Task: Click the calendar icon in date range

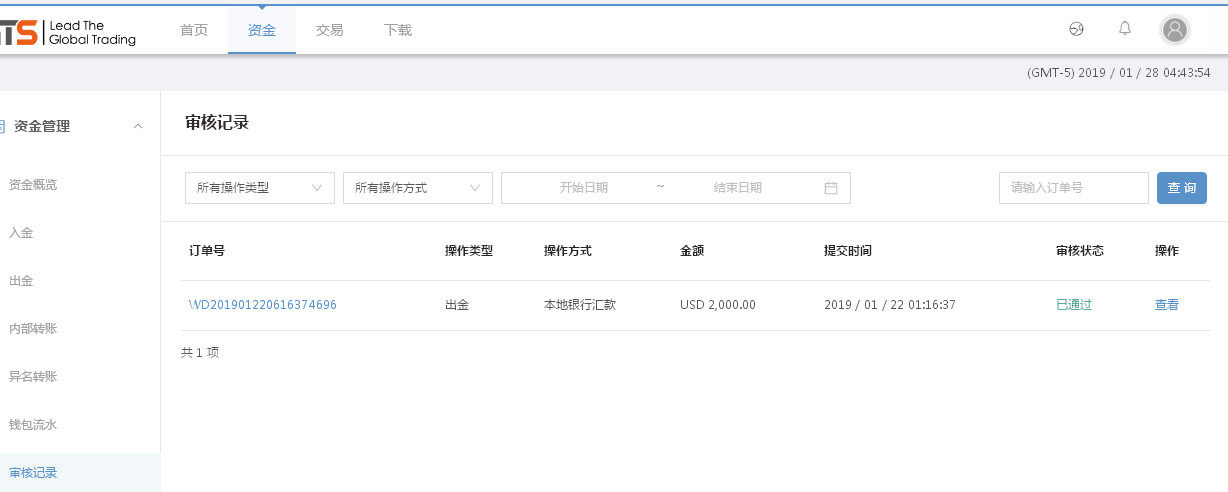Action: pos(830,188)
